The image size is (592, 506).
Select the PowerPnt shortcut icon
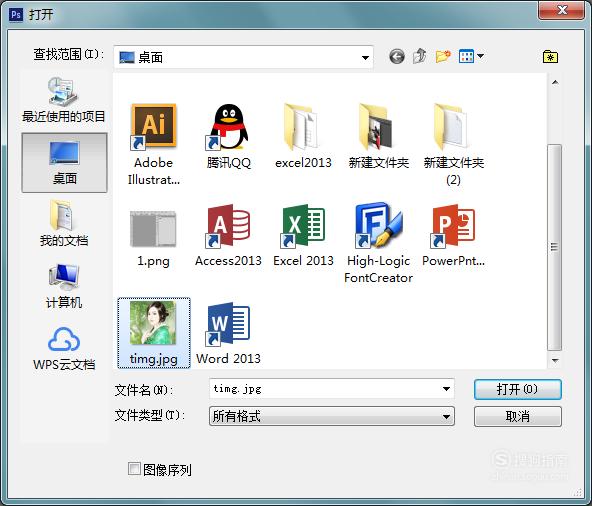pyautogui.click(x=453, y=226)
